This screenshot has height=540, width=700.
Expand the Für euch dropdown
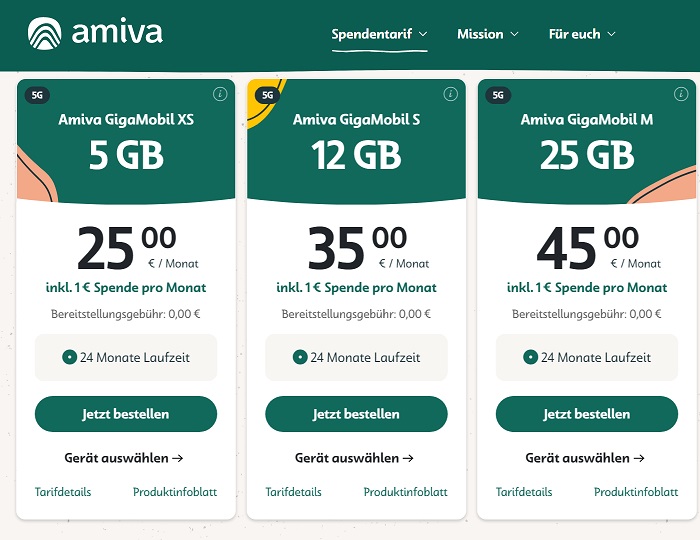click(582, 34)
